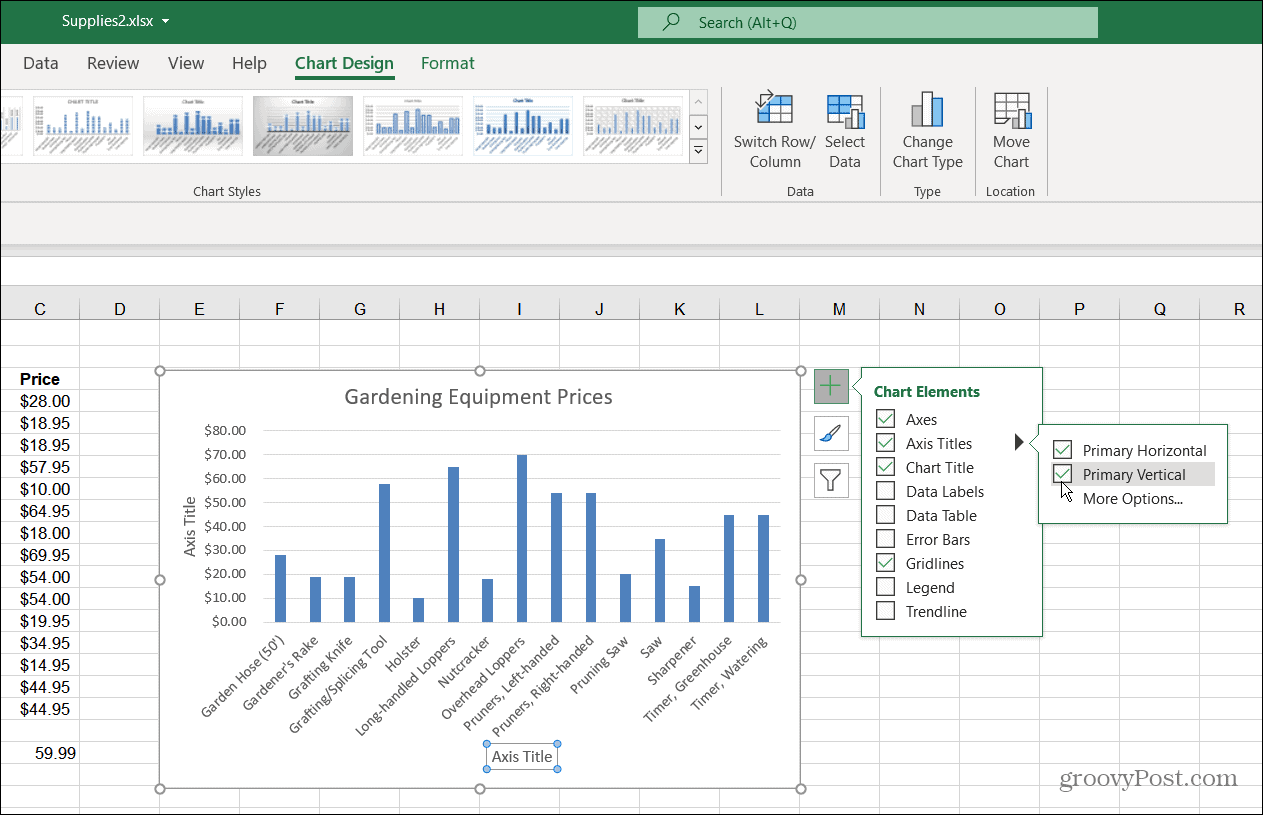This screenshot has height=815, width=1263.
Task: Select the vertical Axis Title label
Action: 190,526
